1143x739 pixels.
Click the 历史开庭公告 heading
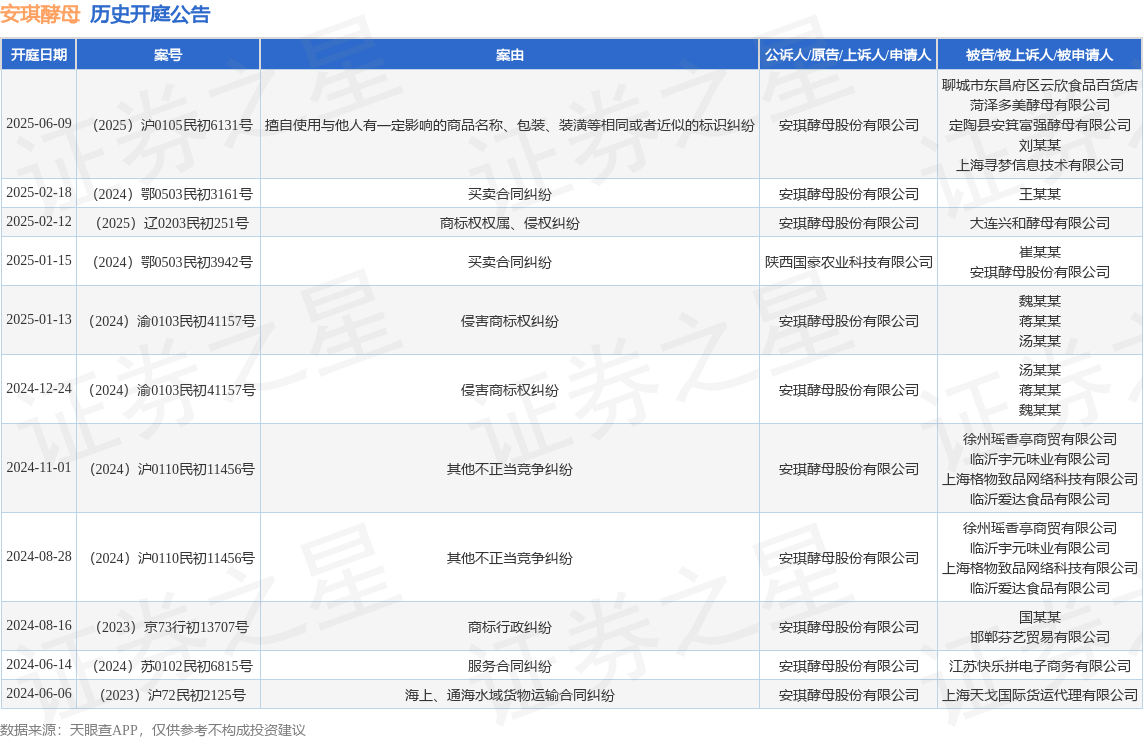pos(150,14)
